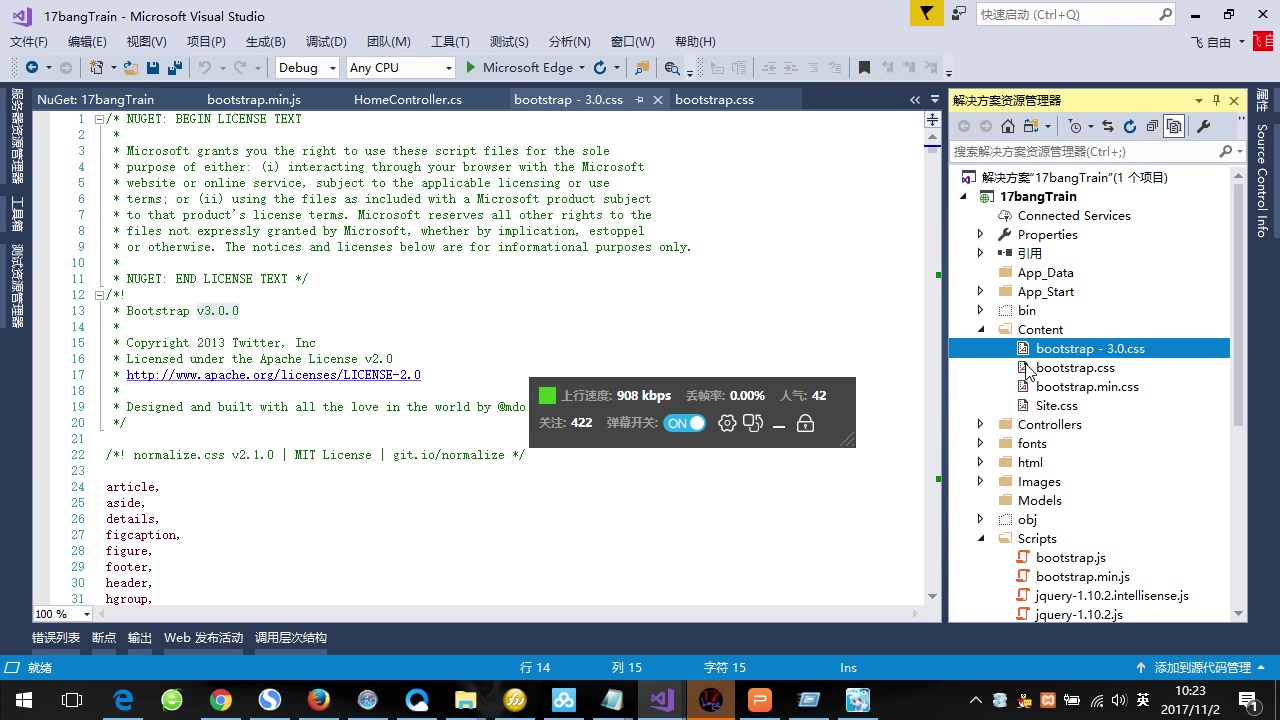Image resolution: width=1280 pixels, height=720 pixels.
Task: Click the Undo toolbar arrow
Action: (204, 68)
